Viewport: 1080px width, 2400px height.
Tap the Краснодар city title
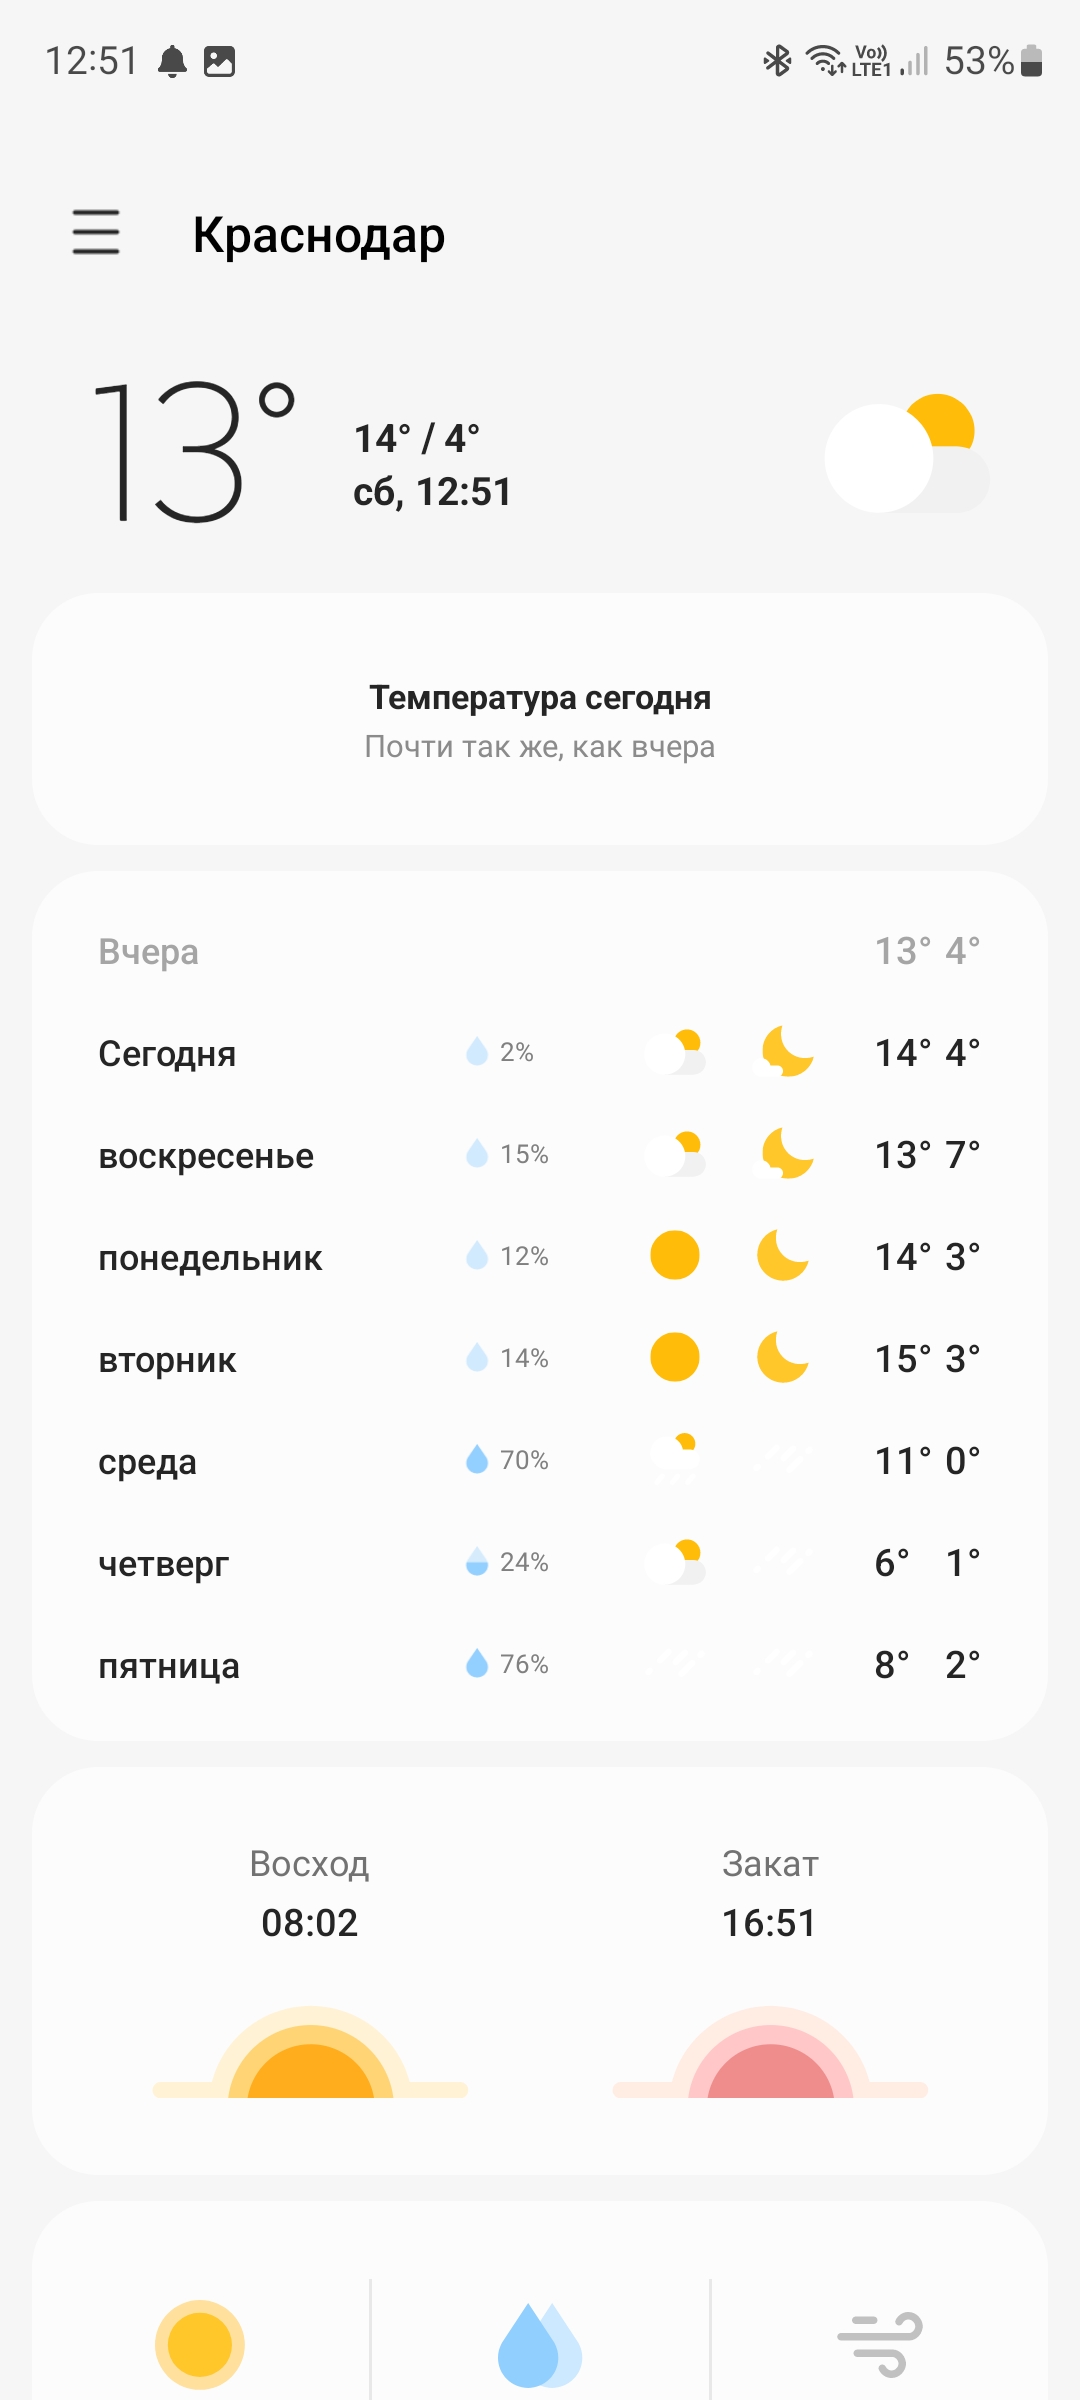click(x=318, y=236)
